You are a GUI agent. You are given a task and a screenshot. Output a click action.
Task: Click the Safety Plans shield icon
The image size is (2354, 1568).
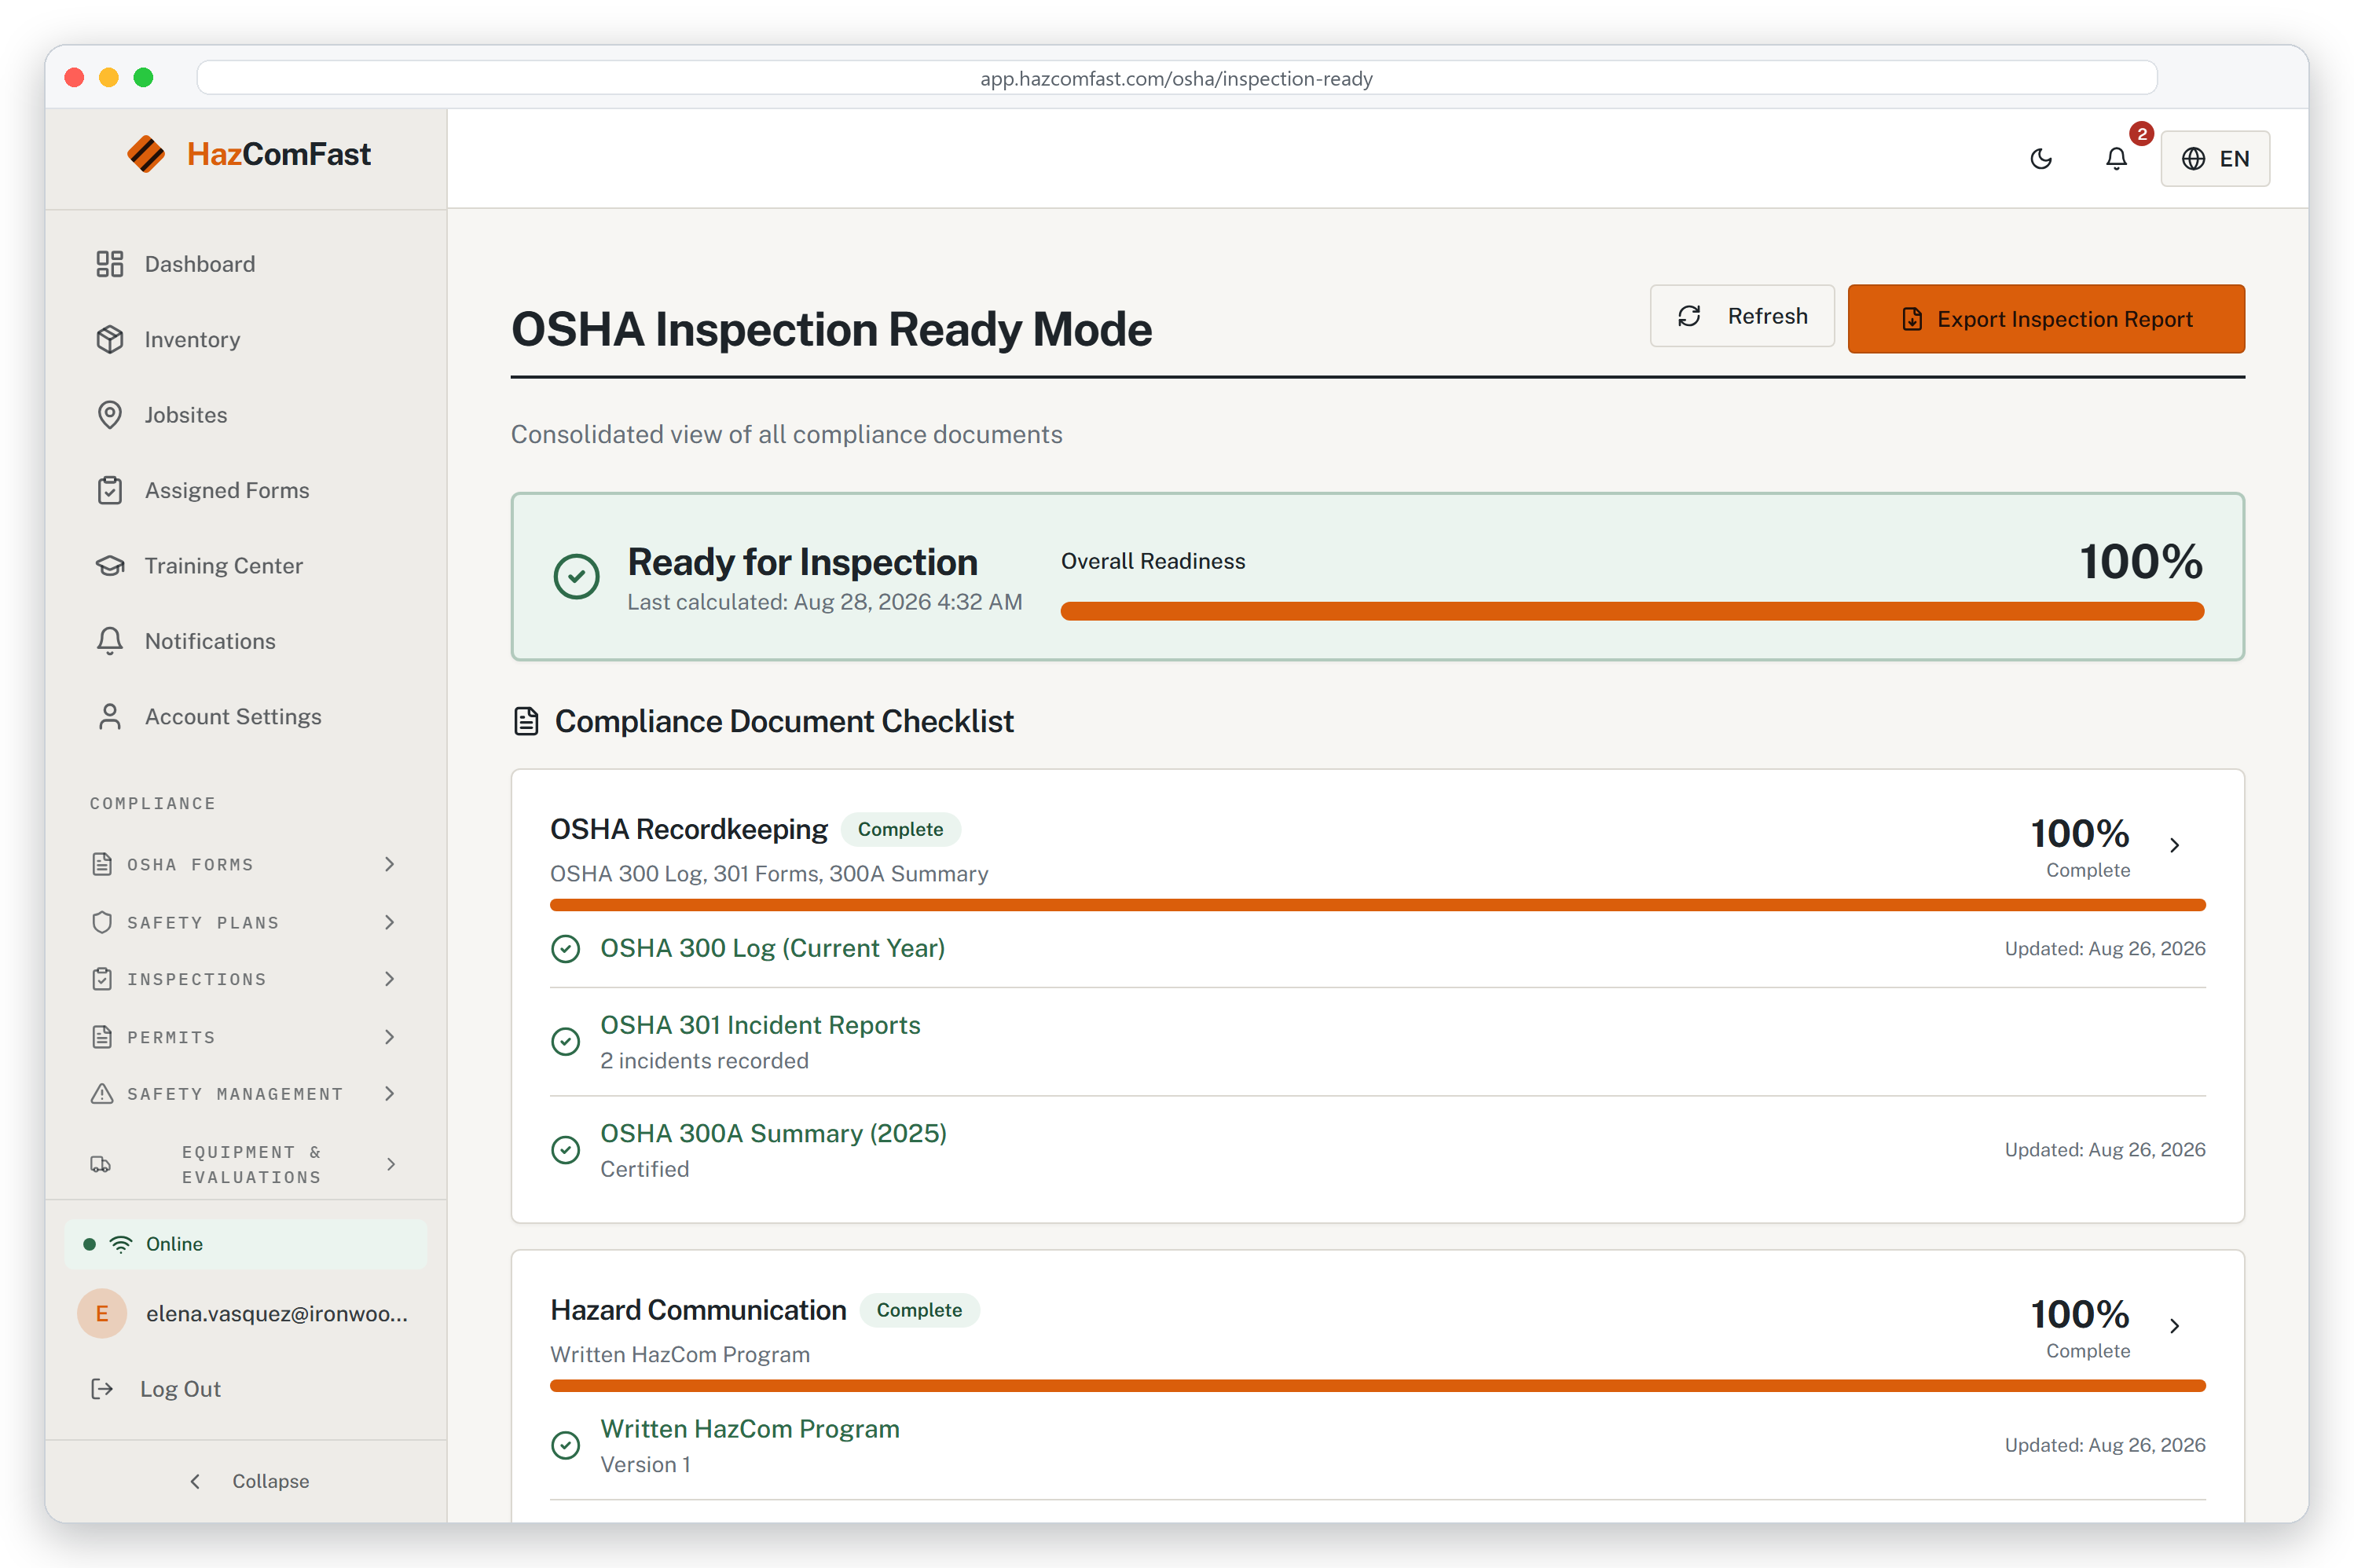102,922
